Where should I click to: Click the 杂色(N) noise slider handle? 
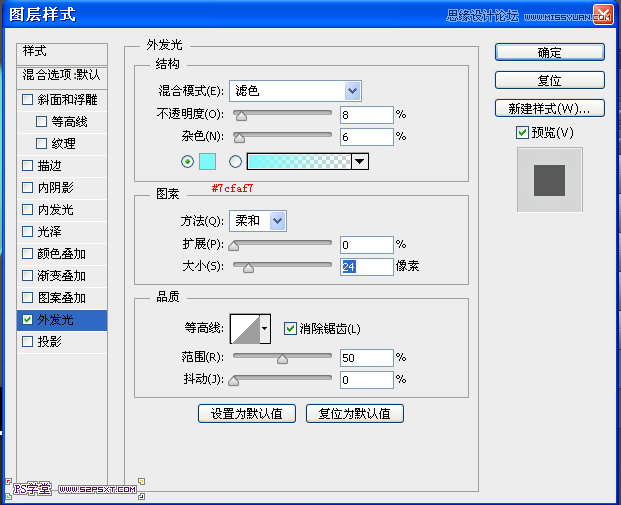click(239, 138)
